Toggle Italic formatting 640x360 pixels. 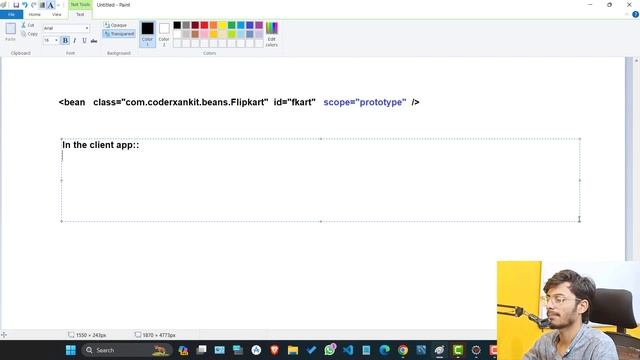[x=75, y=40]
